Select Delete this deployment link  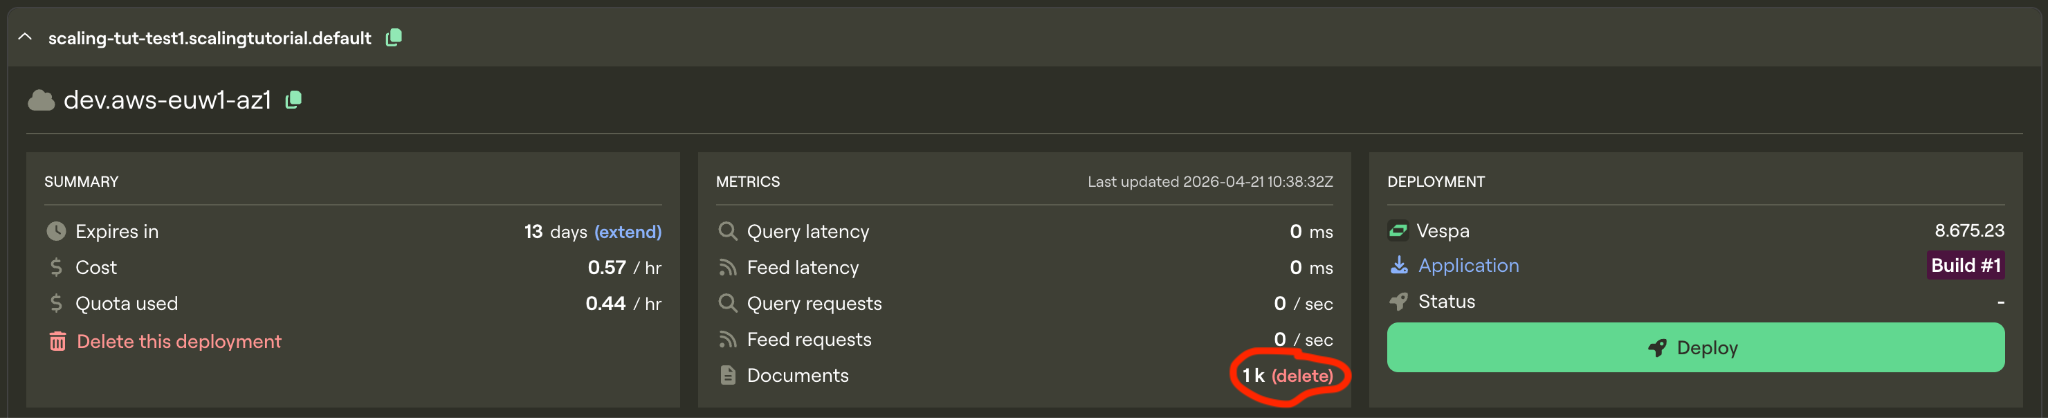tap(179, 342)
